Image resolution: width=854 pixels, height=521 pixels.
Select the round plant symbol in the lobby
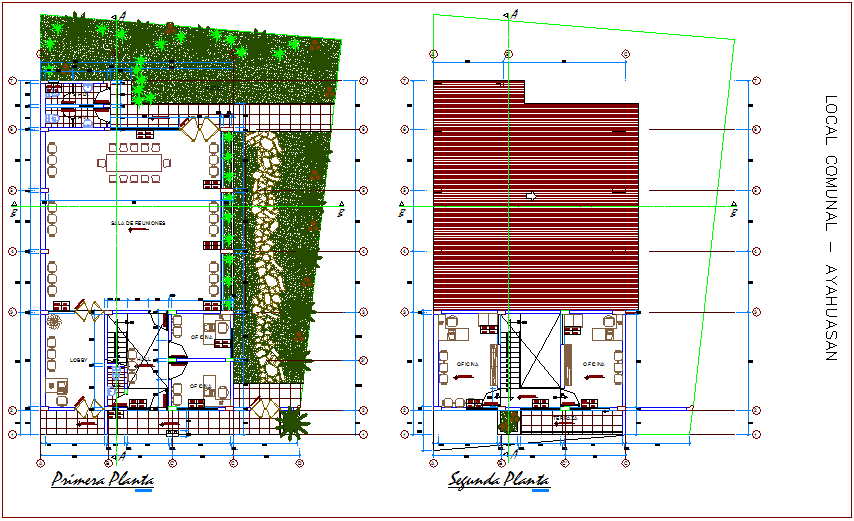tap(54, 322)
